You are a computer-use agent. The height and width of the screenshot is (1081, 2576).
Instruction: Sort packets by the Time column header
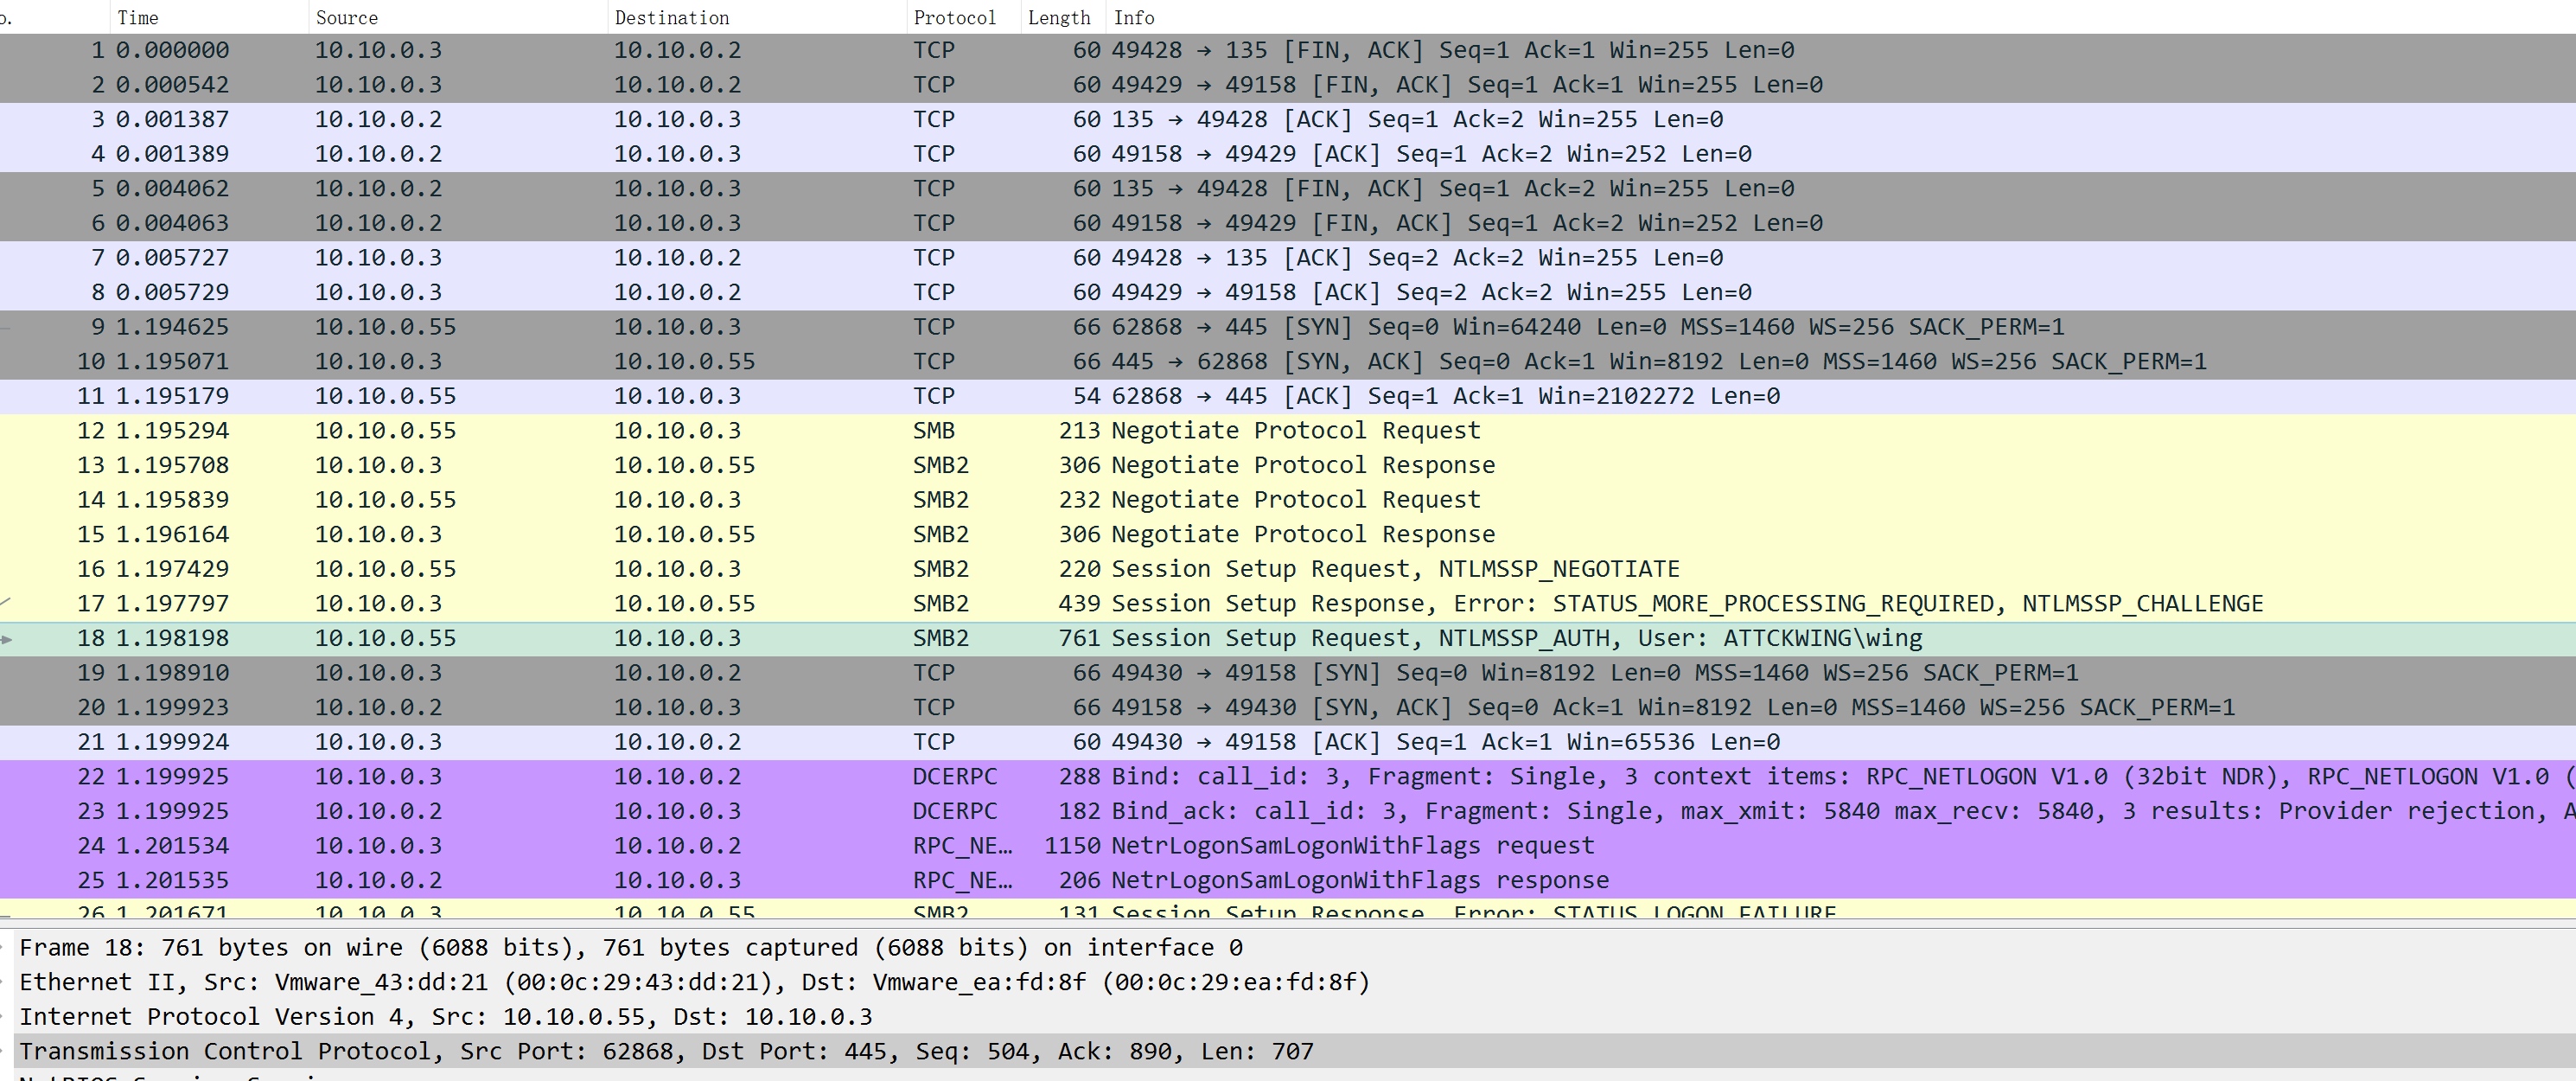point(138,17)
